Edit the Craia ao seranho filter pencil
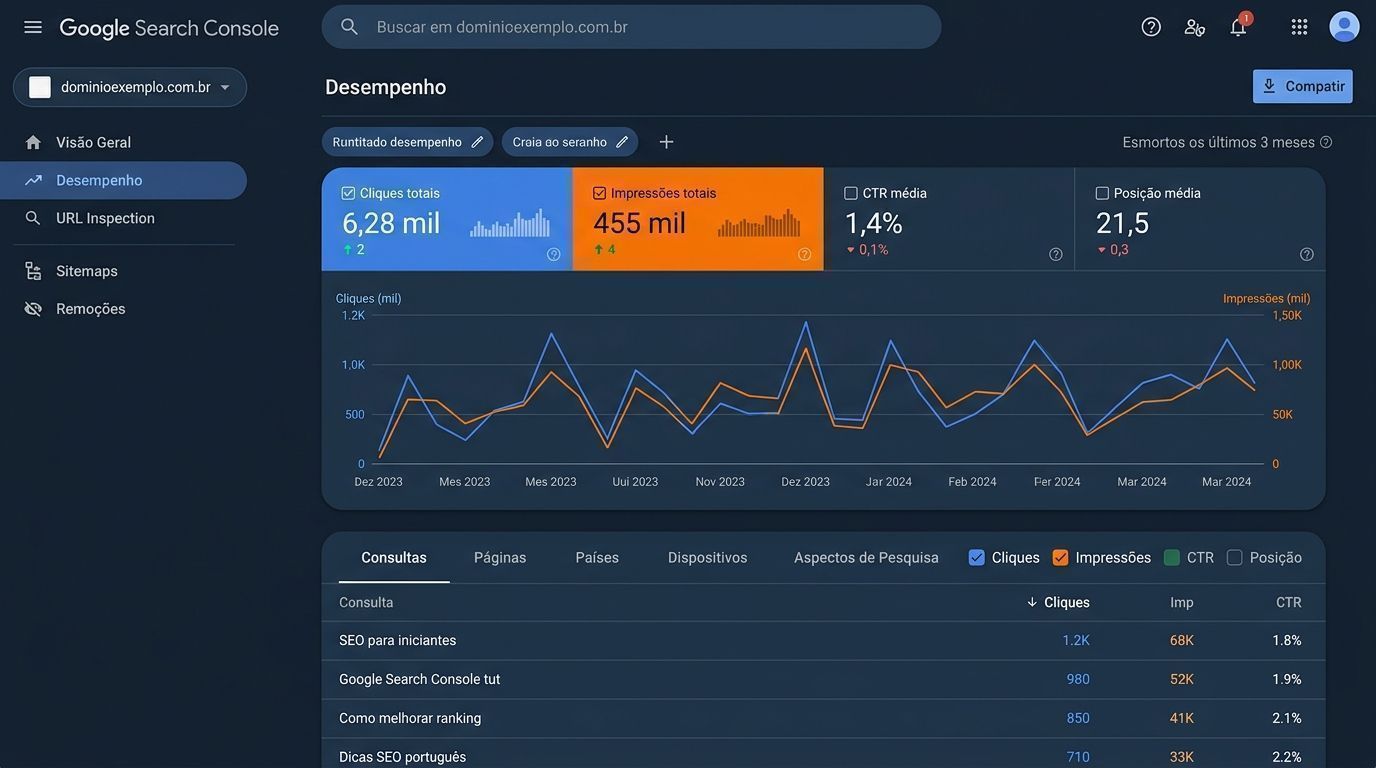Viewport: 1376px width, 768px height. [622, 142]
